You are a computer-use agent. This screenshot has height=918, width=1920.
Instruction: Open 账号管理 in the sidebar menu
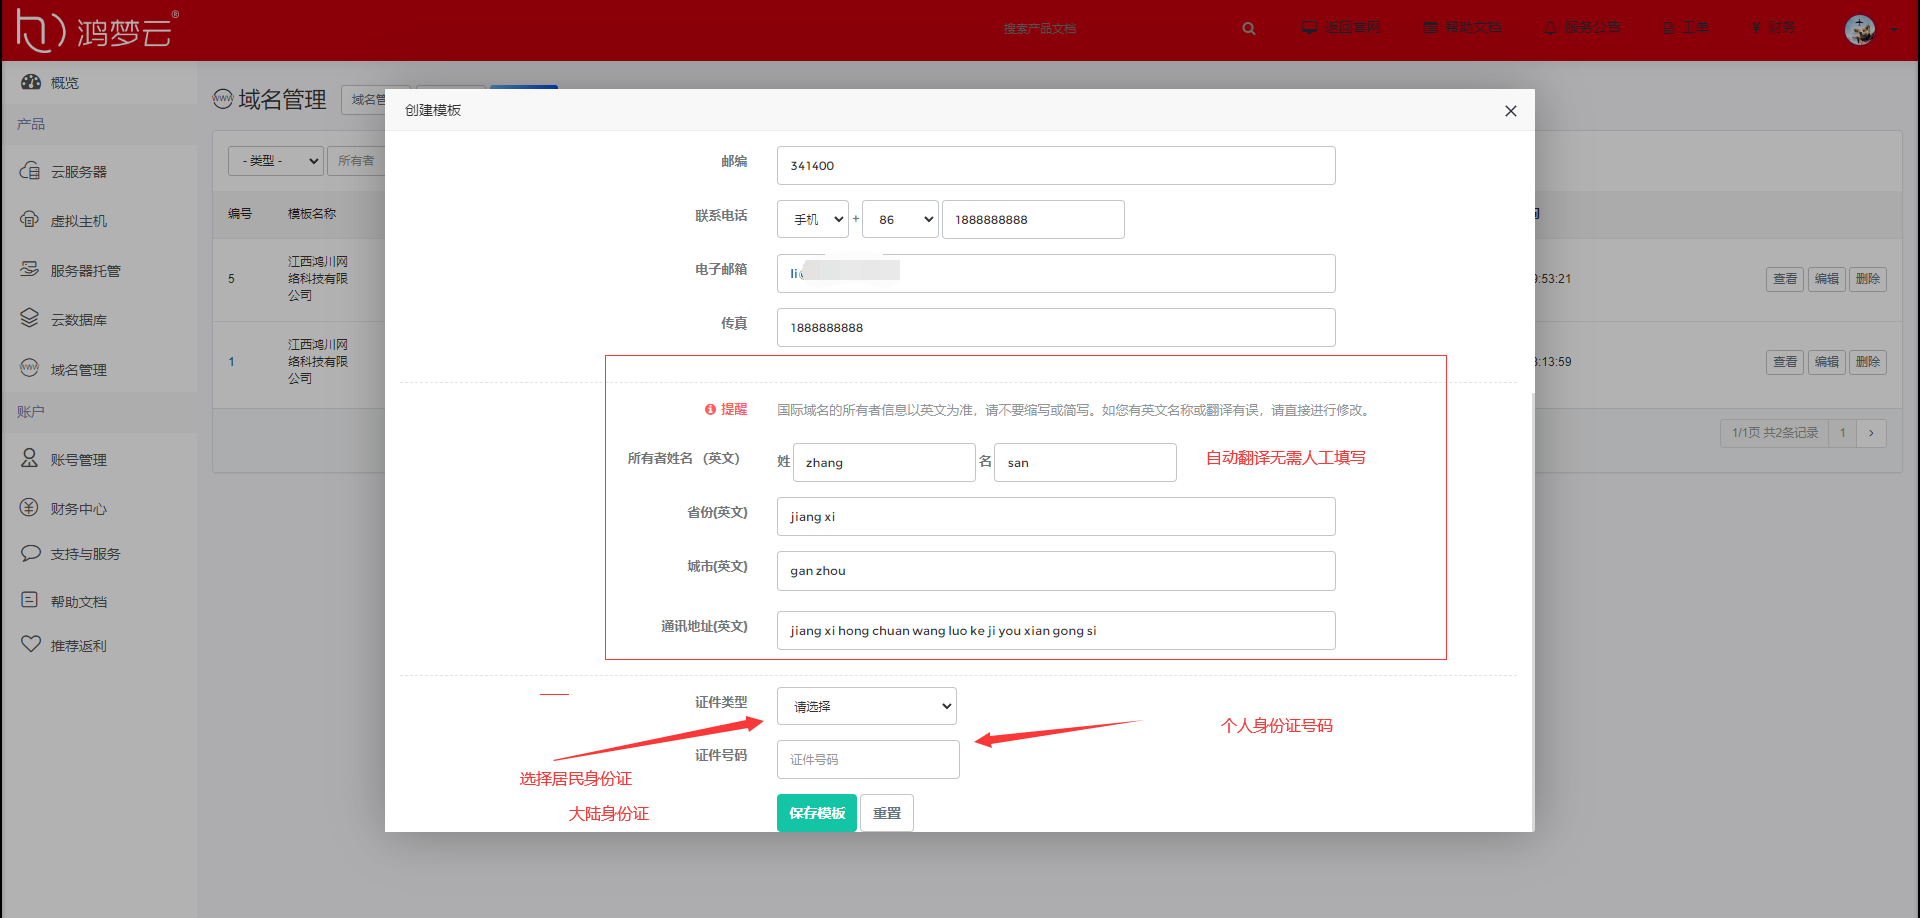78,460
